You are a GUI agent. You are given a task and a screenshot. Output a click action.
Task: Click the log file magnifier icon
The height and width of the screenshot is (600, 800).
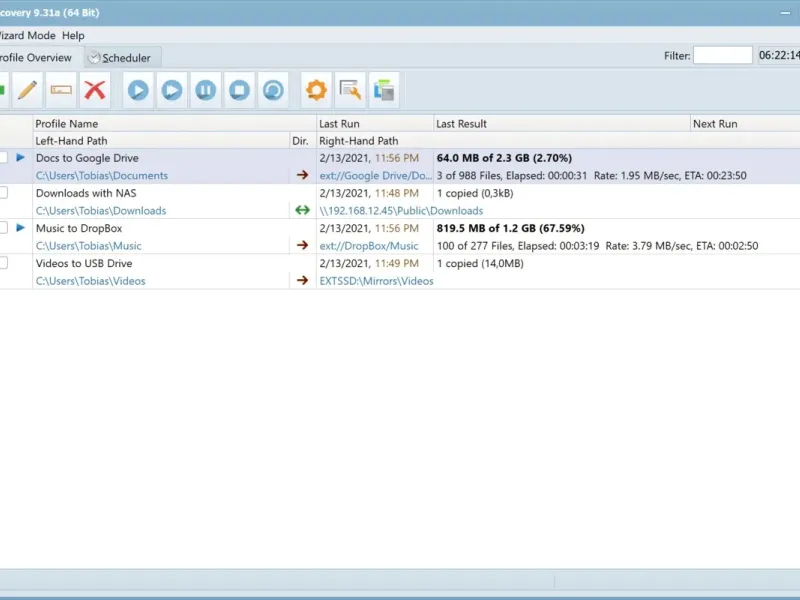pyautogui.click(x=350, y=91)
